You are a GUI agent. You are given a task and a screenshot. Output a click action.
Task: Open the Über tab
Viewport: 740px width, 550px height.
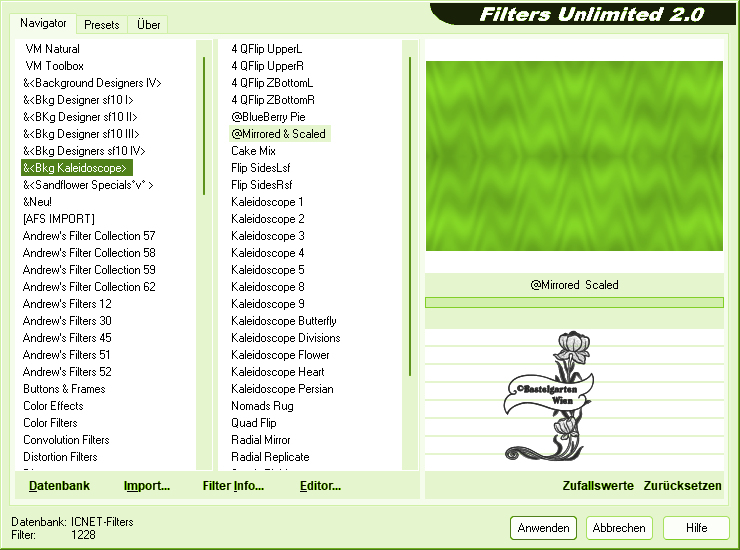pos(148,25)
